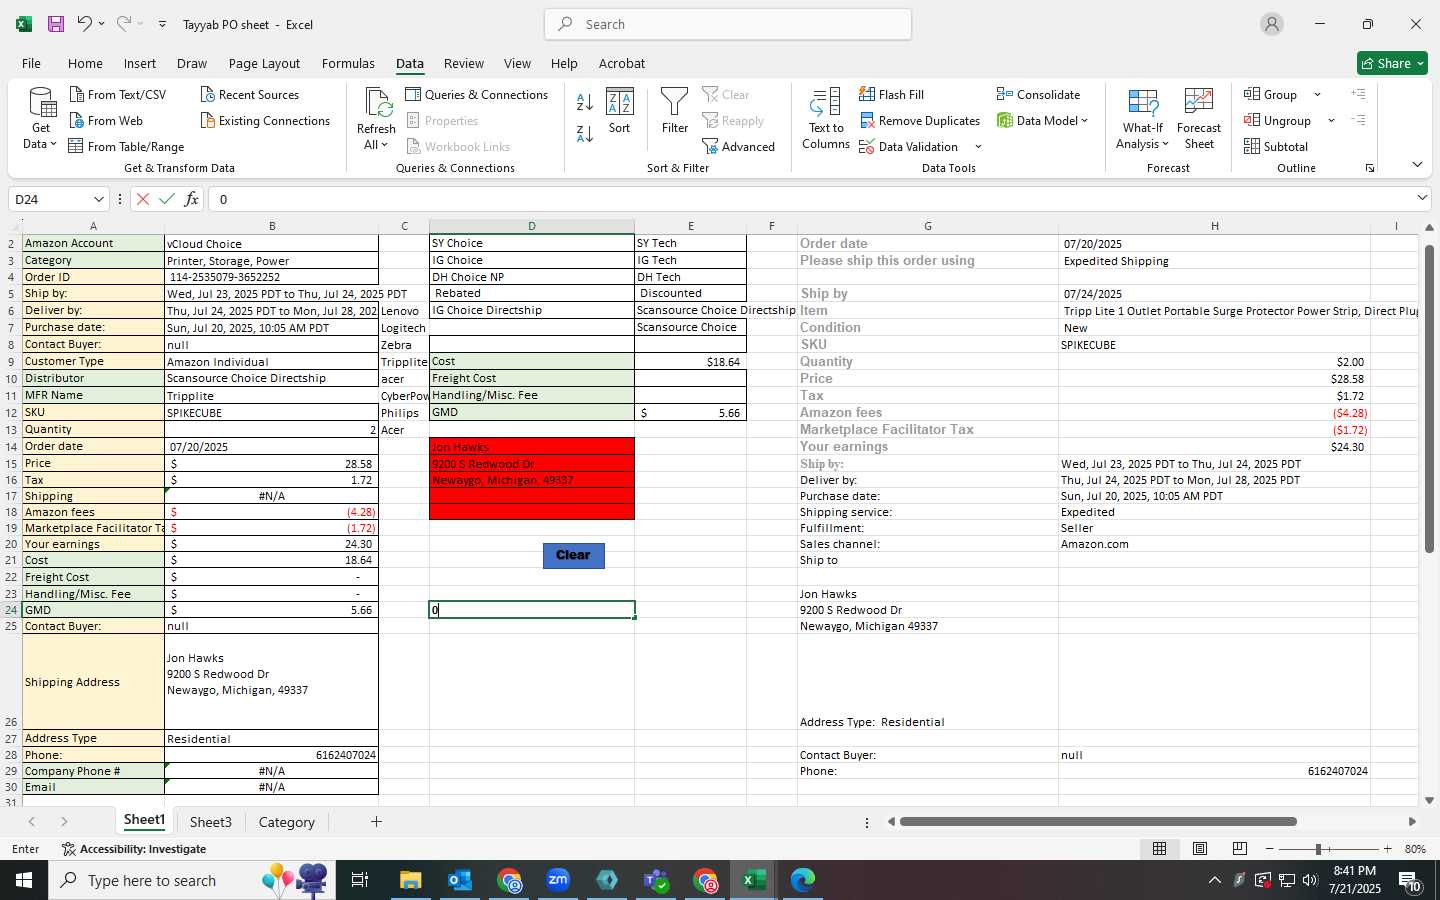Open Get Data tool
The image size is (1440, 900).
[41, 119]
